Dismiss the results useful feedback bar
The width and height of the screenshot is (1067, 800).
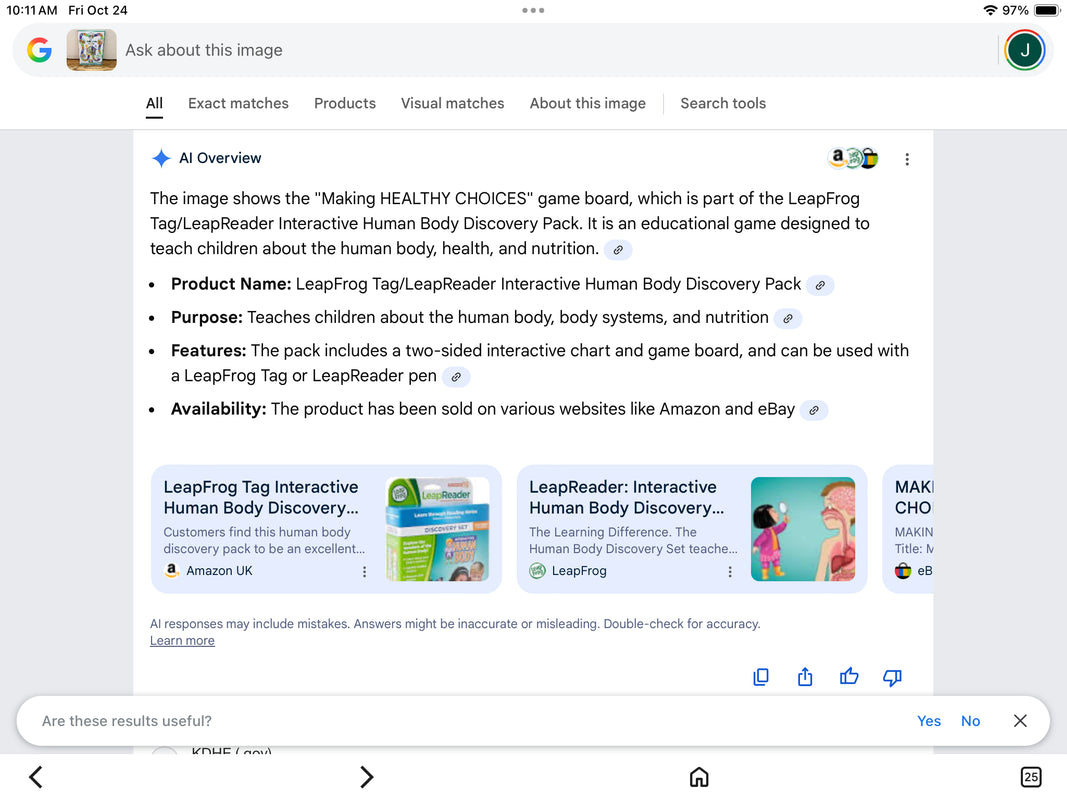tap(1020, 721)
